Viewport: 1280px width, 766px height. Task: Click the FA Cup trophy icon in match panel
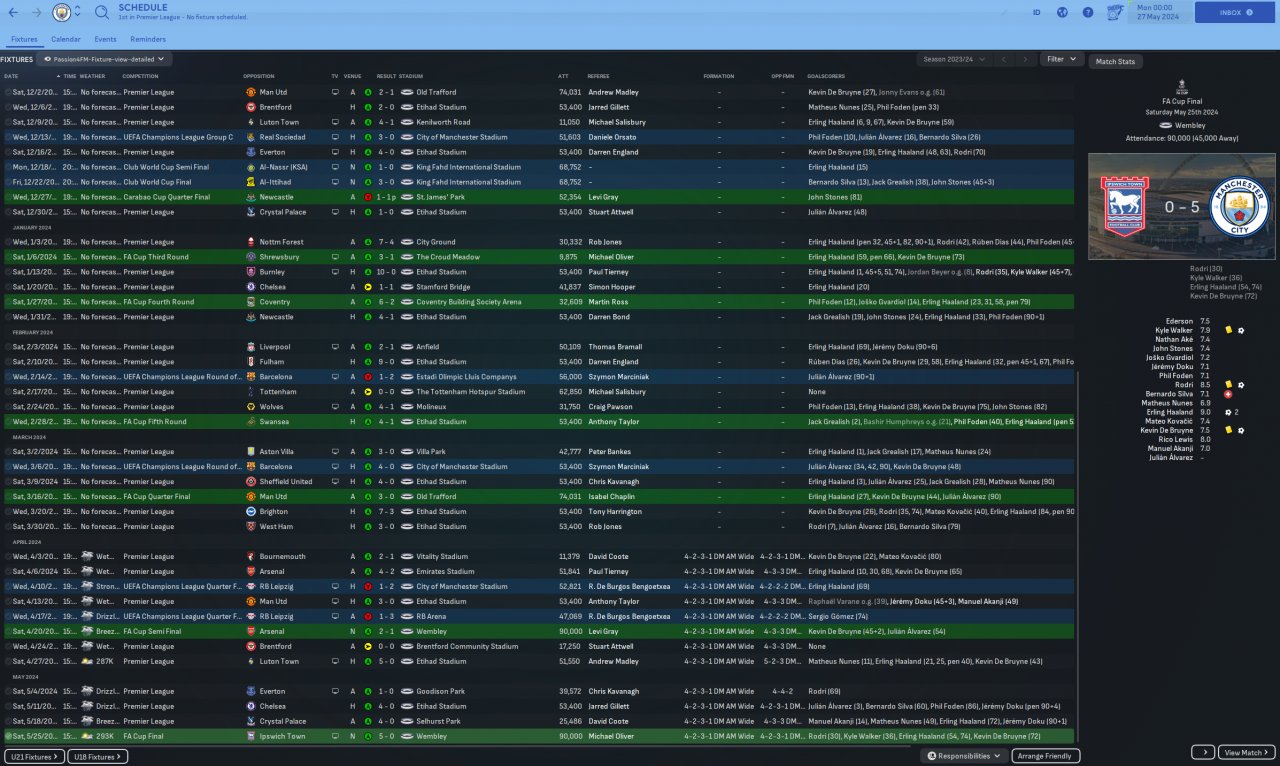[1182, 89]
